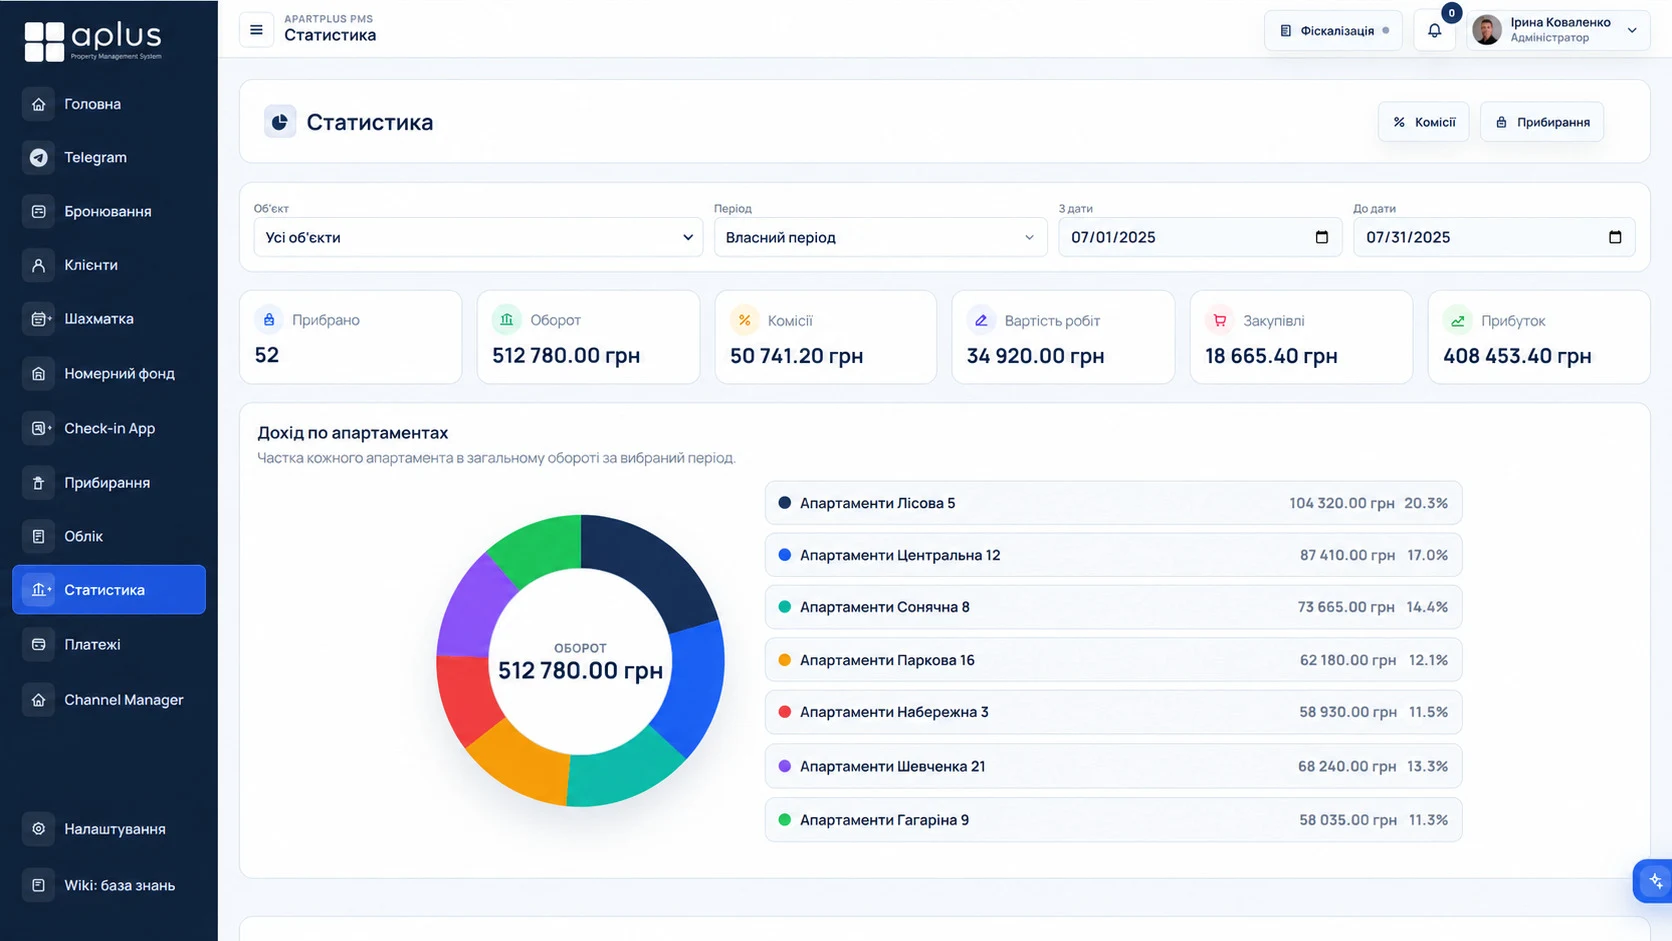Click the Вартість робіт pencil icon
1672x941 pixels.
(981, 320)
